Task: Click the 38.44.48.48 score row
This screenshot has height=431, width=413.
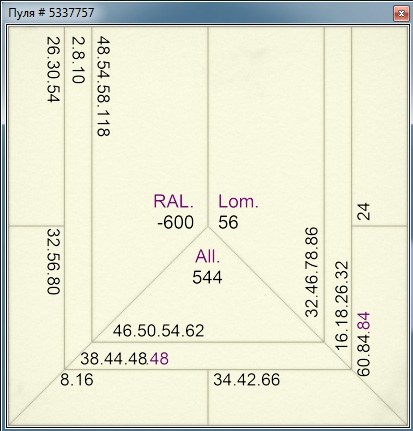Action: click(x=124, y=359)
